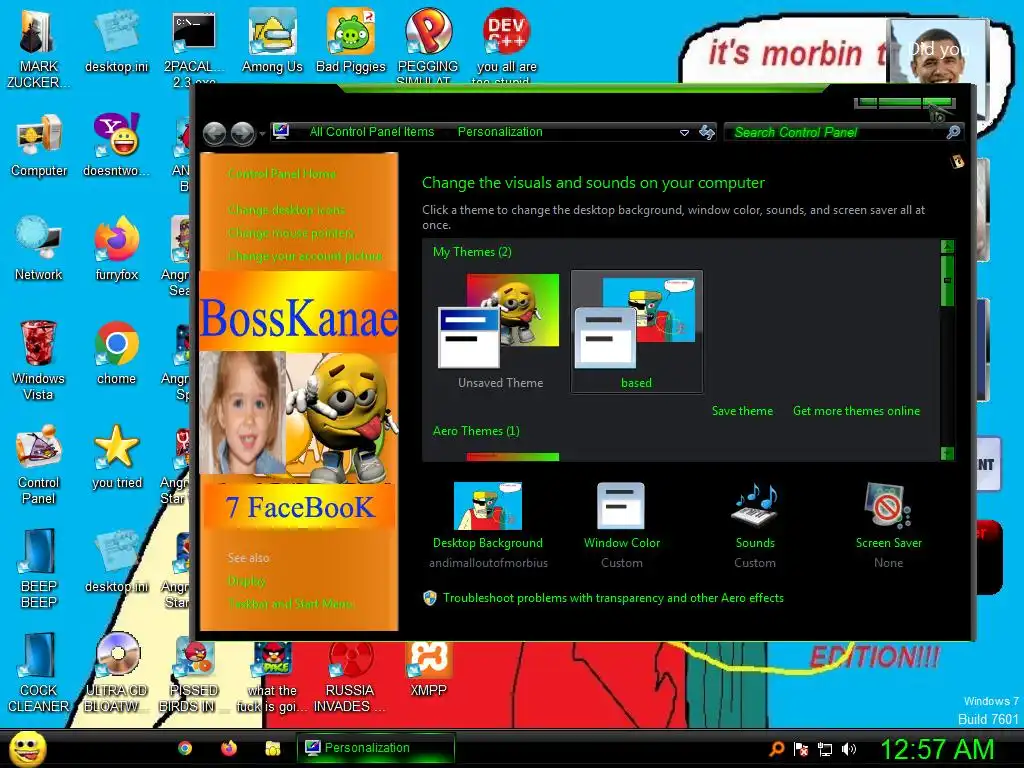
Task: Open chome desktop shortcut
Action: pyautogui.click(x=116, y=353)
